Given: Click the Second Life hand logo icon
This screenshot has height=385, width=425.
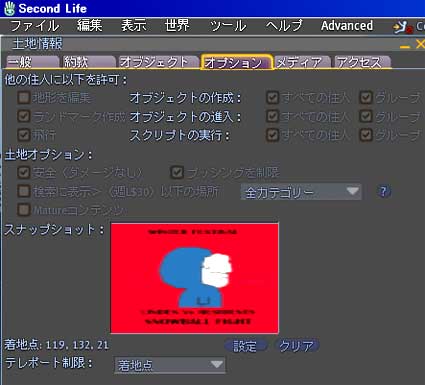Looking at the screenshot, I should tap(10, 8).
